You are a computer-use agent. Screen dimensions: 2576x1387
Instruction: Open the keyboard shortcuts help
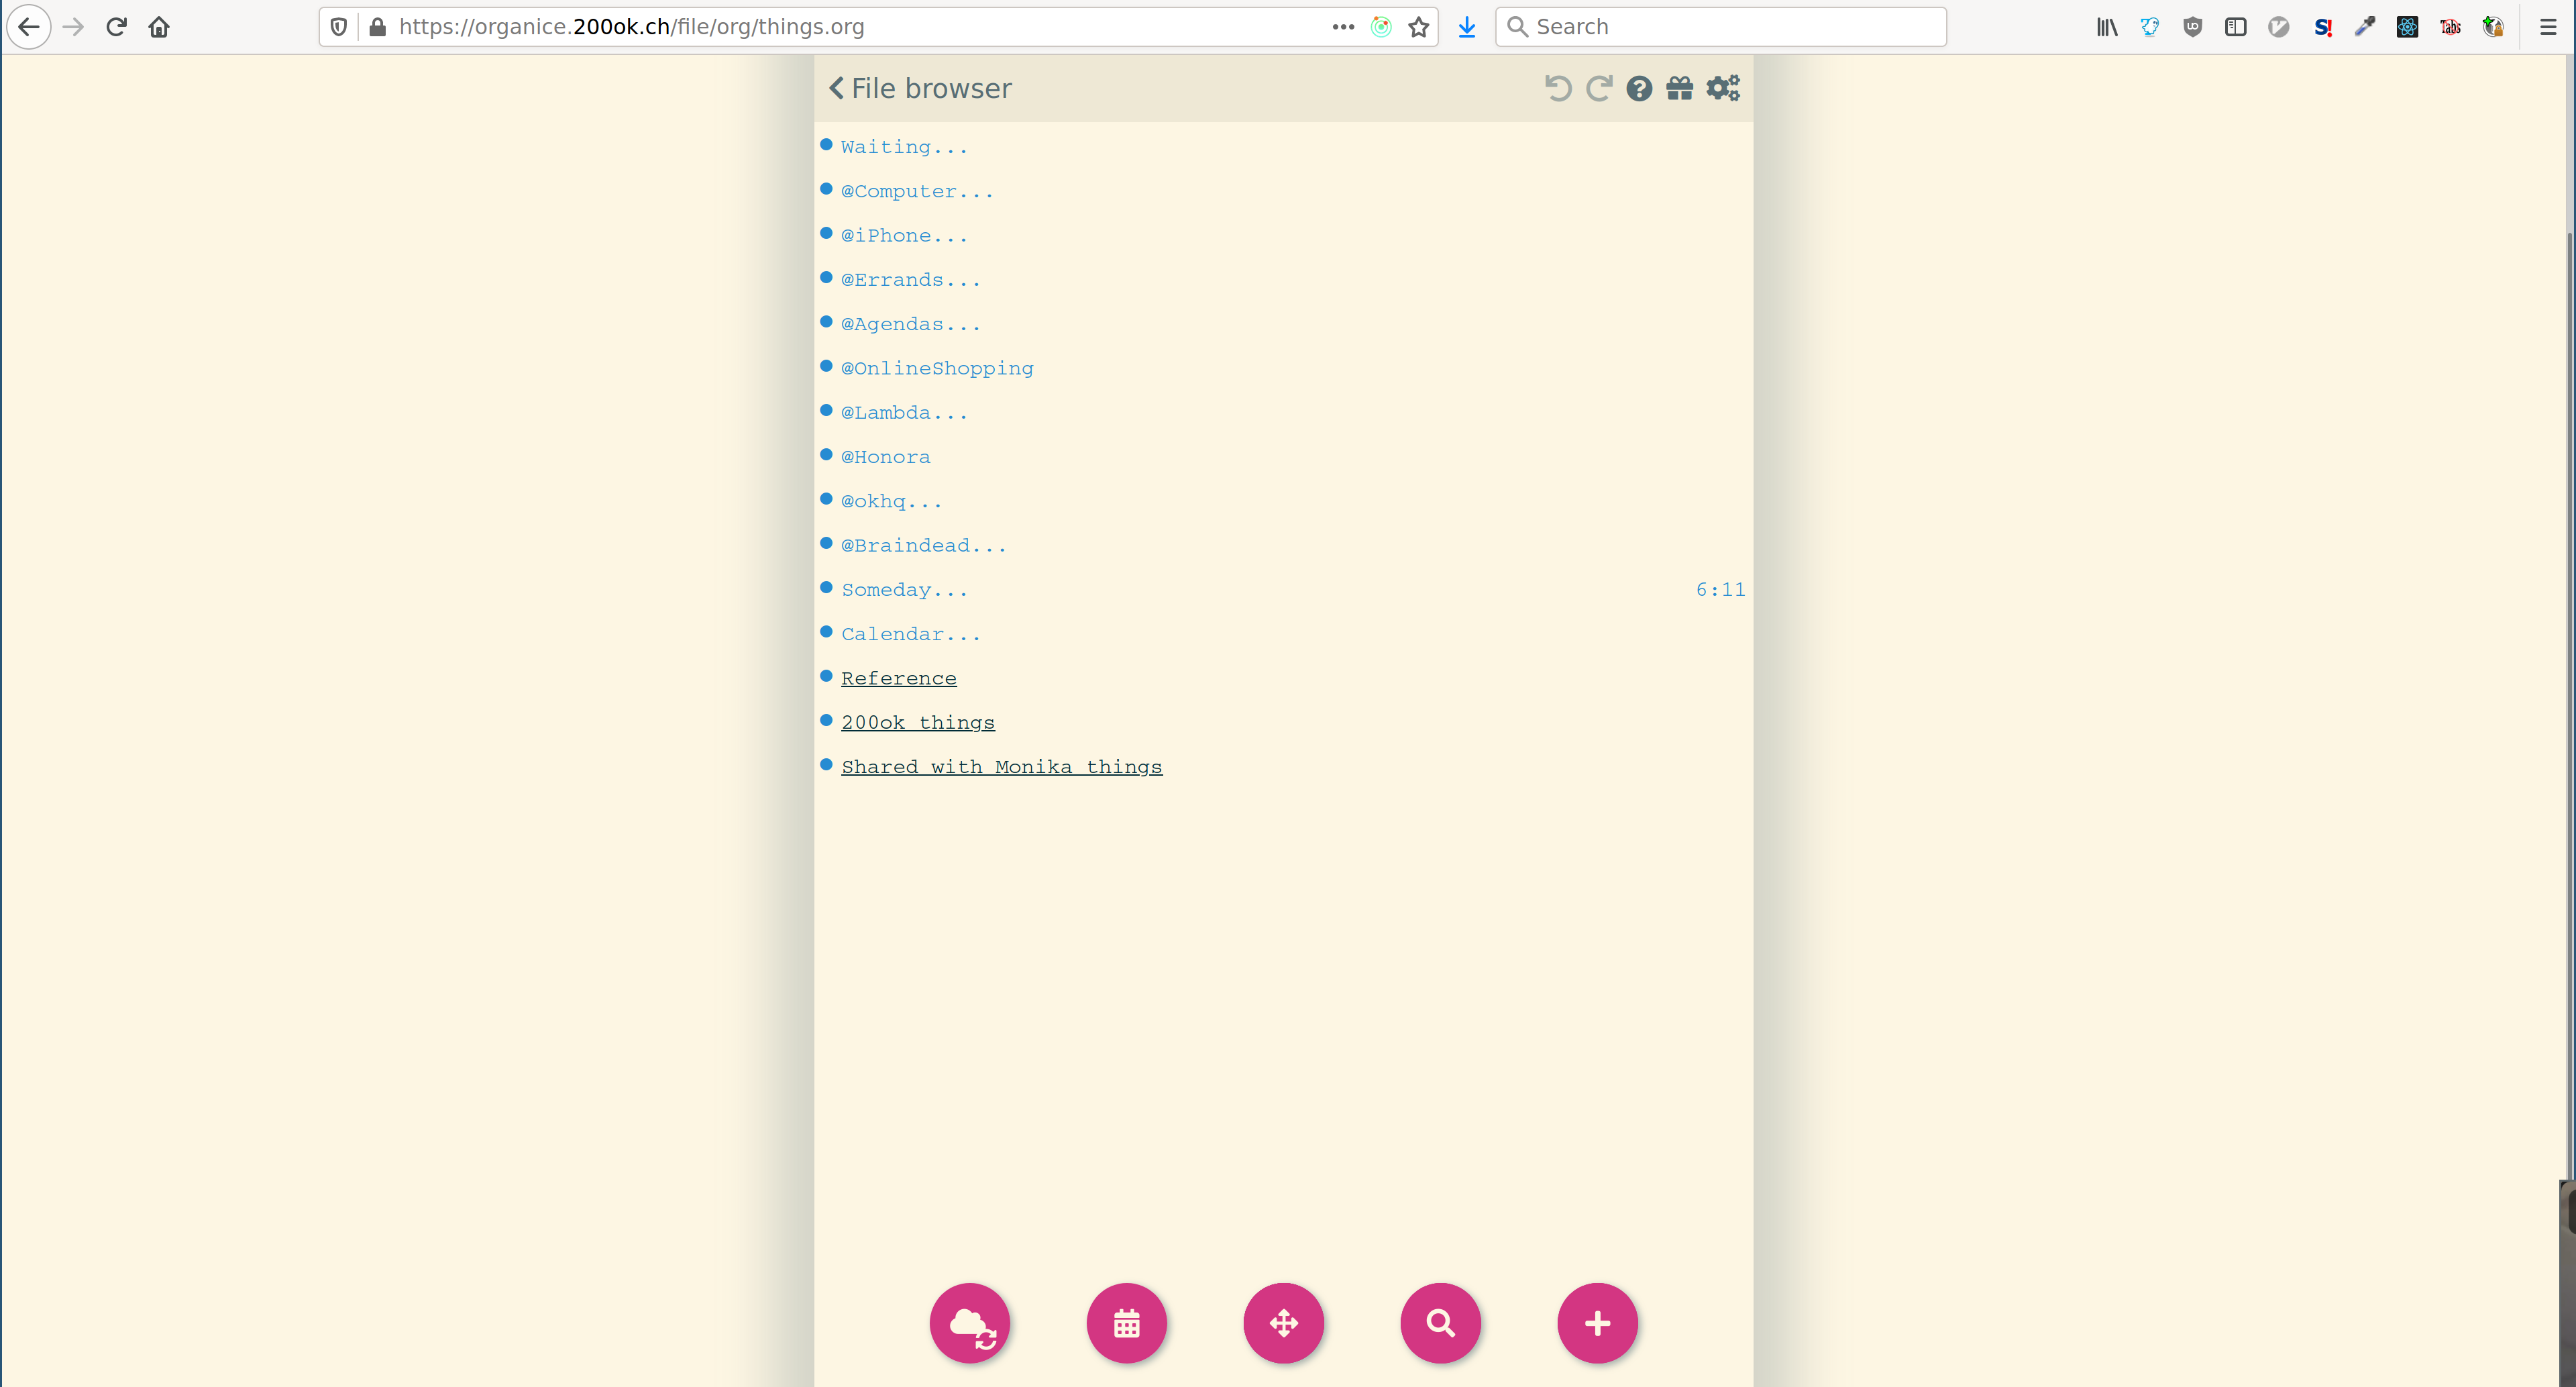point(1639,88)
